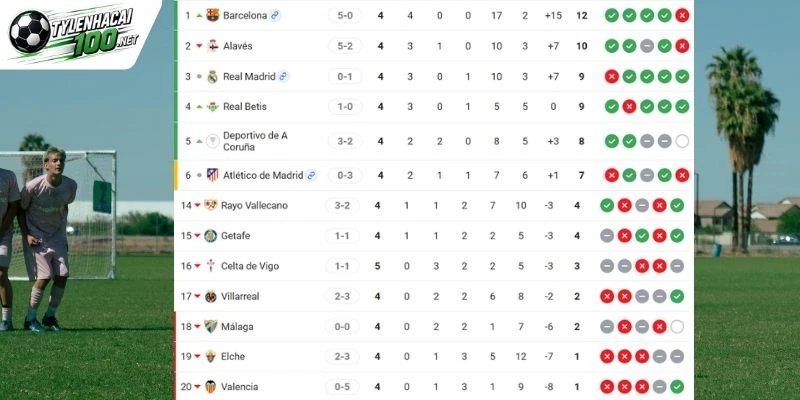Click Deportivo's empty upcoming match circle
This screenshot has height=400, width=800.
pos(682,141)
